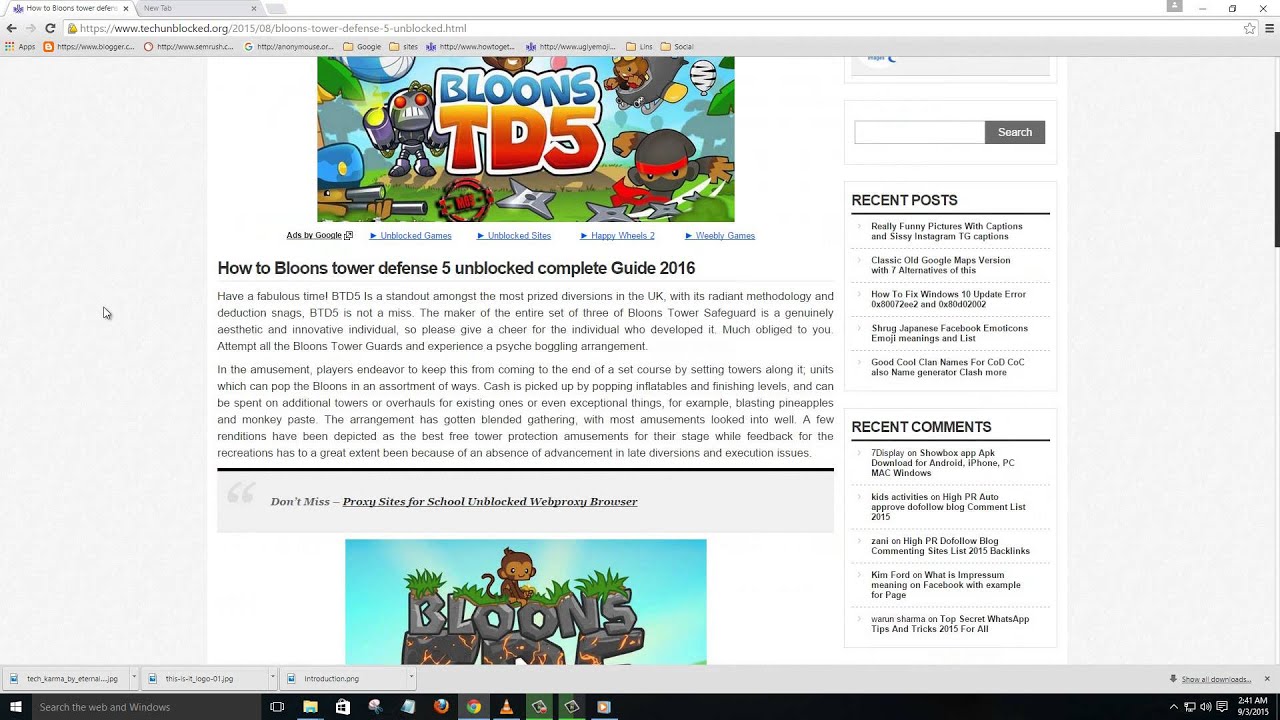Viewport: 1280px width, 720px height.
Task: Open the Chrome hamburger menu
Action: click(1269, 28)
